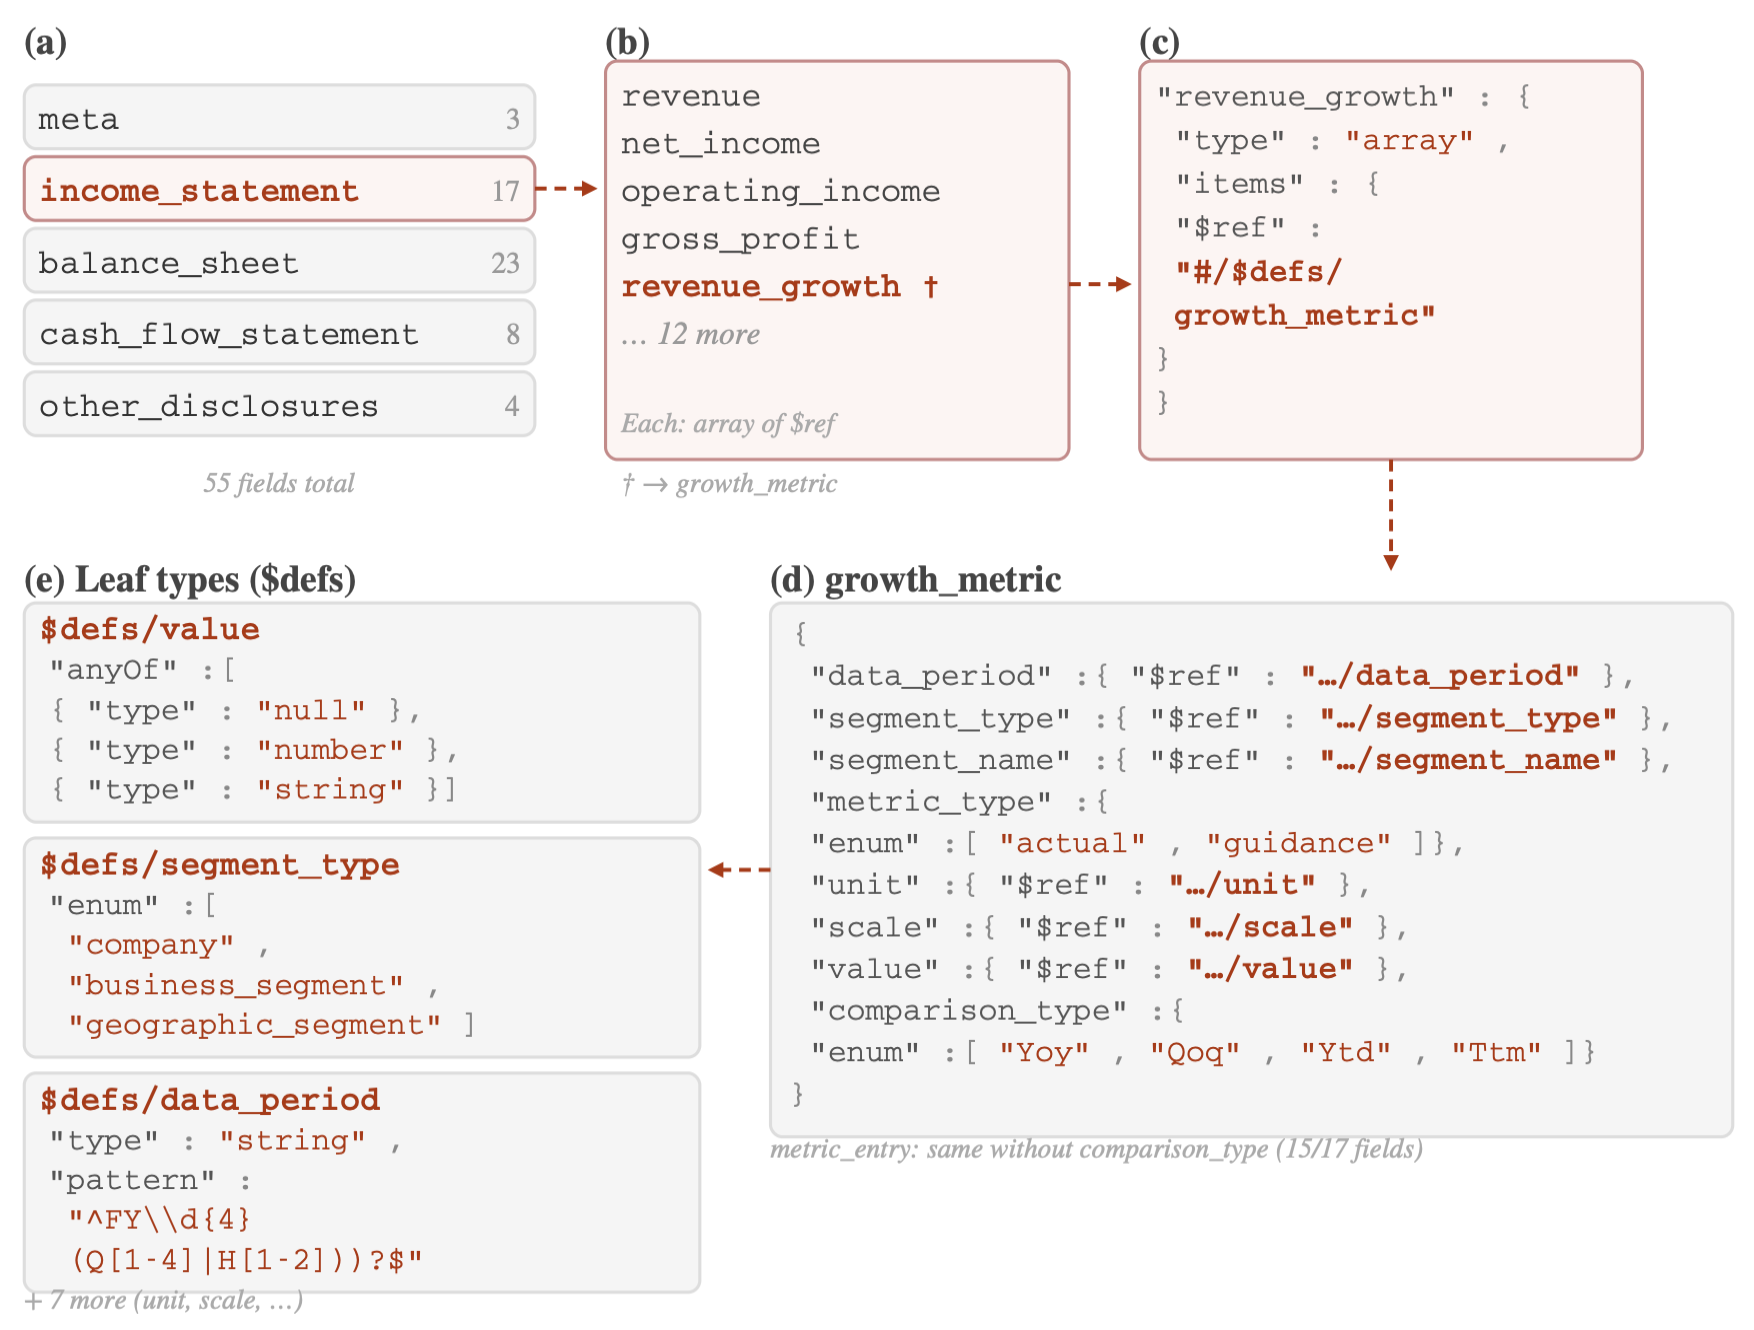Expand "+ 7 more (unit, scale, …)" note
Screen dimensions: 1754x1330
(x=164, y=1301)
